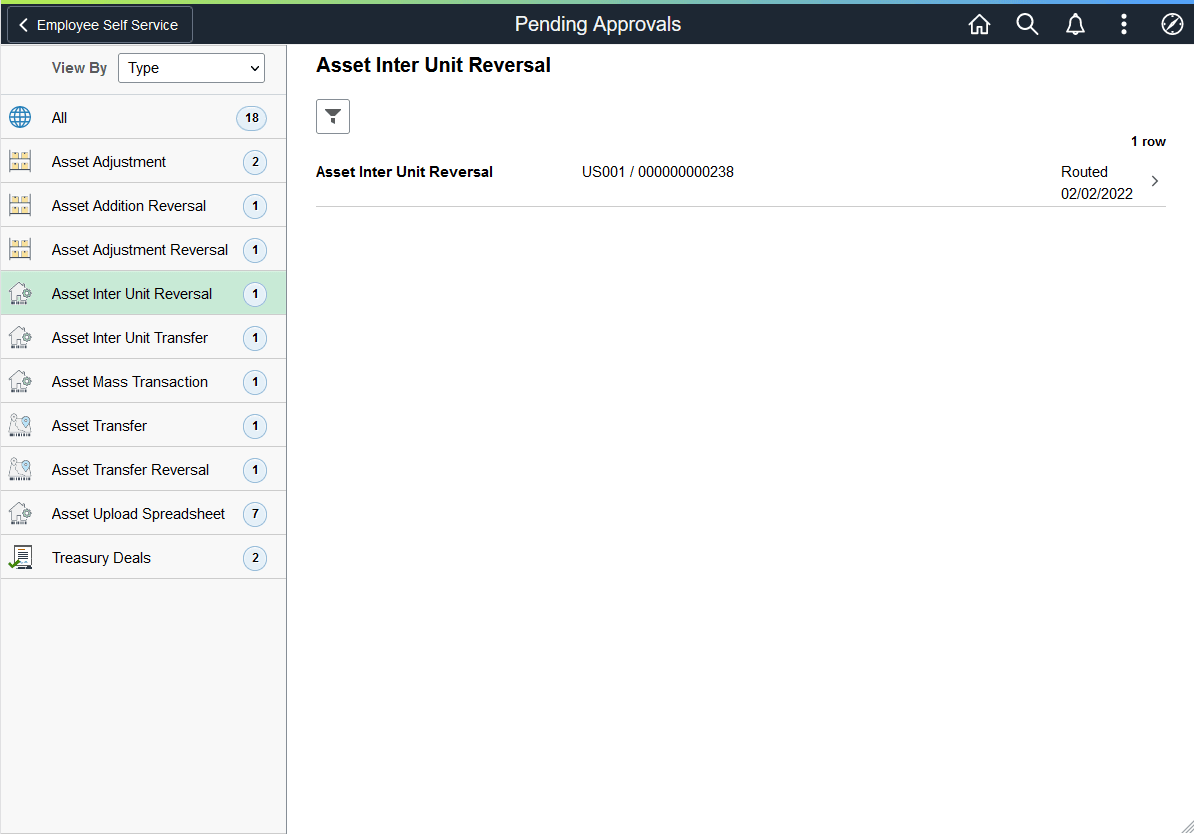Collapse back with Employee Self Service chevron
Screen dimensions: 1194x834
click(22, 24)
